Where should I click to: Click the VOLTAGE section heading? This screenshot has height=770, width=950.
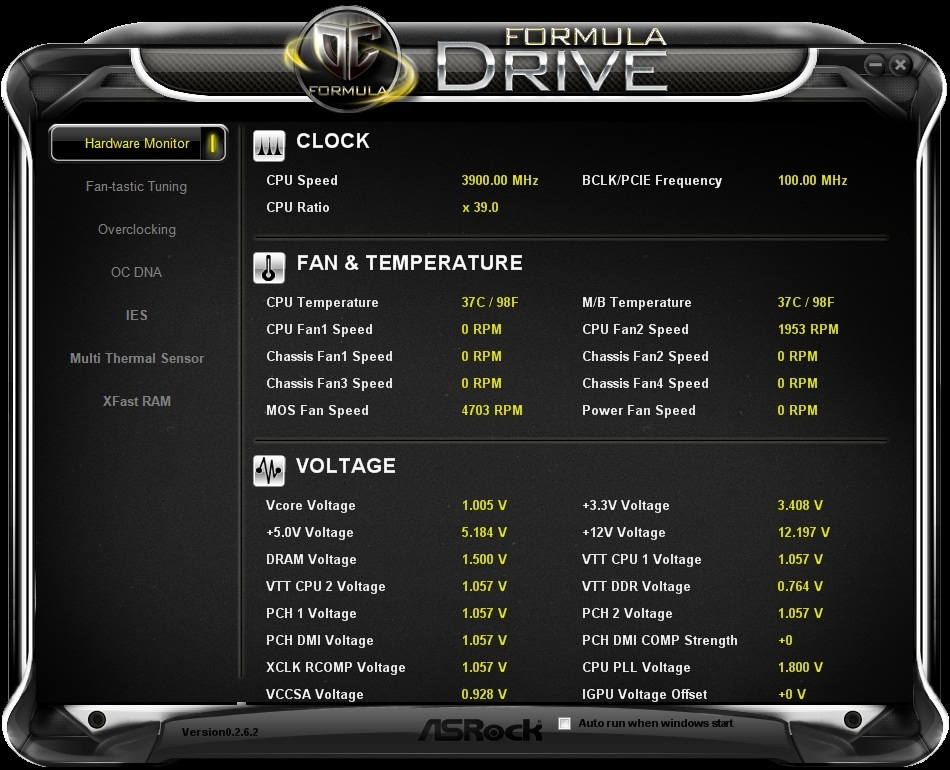[346, 466]
